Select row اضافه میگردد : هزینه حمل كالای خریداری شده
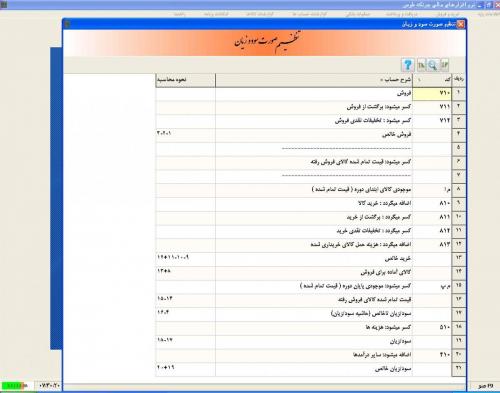 click(x=314, y=245)
